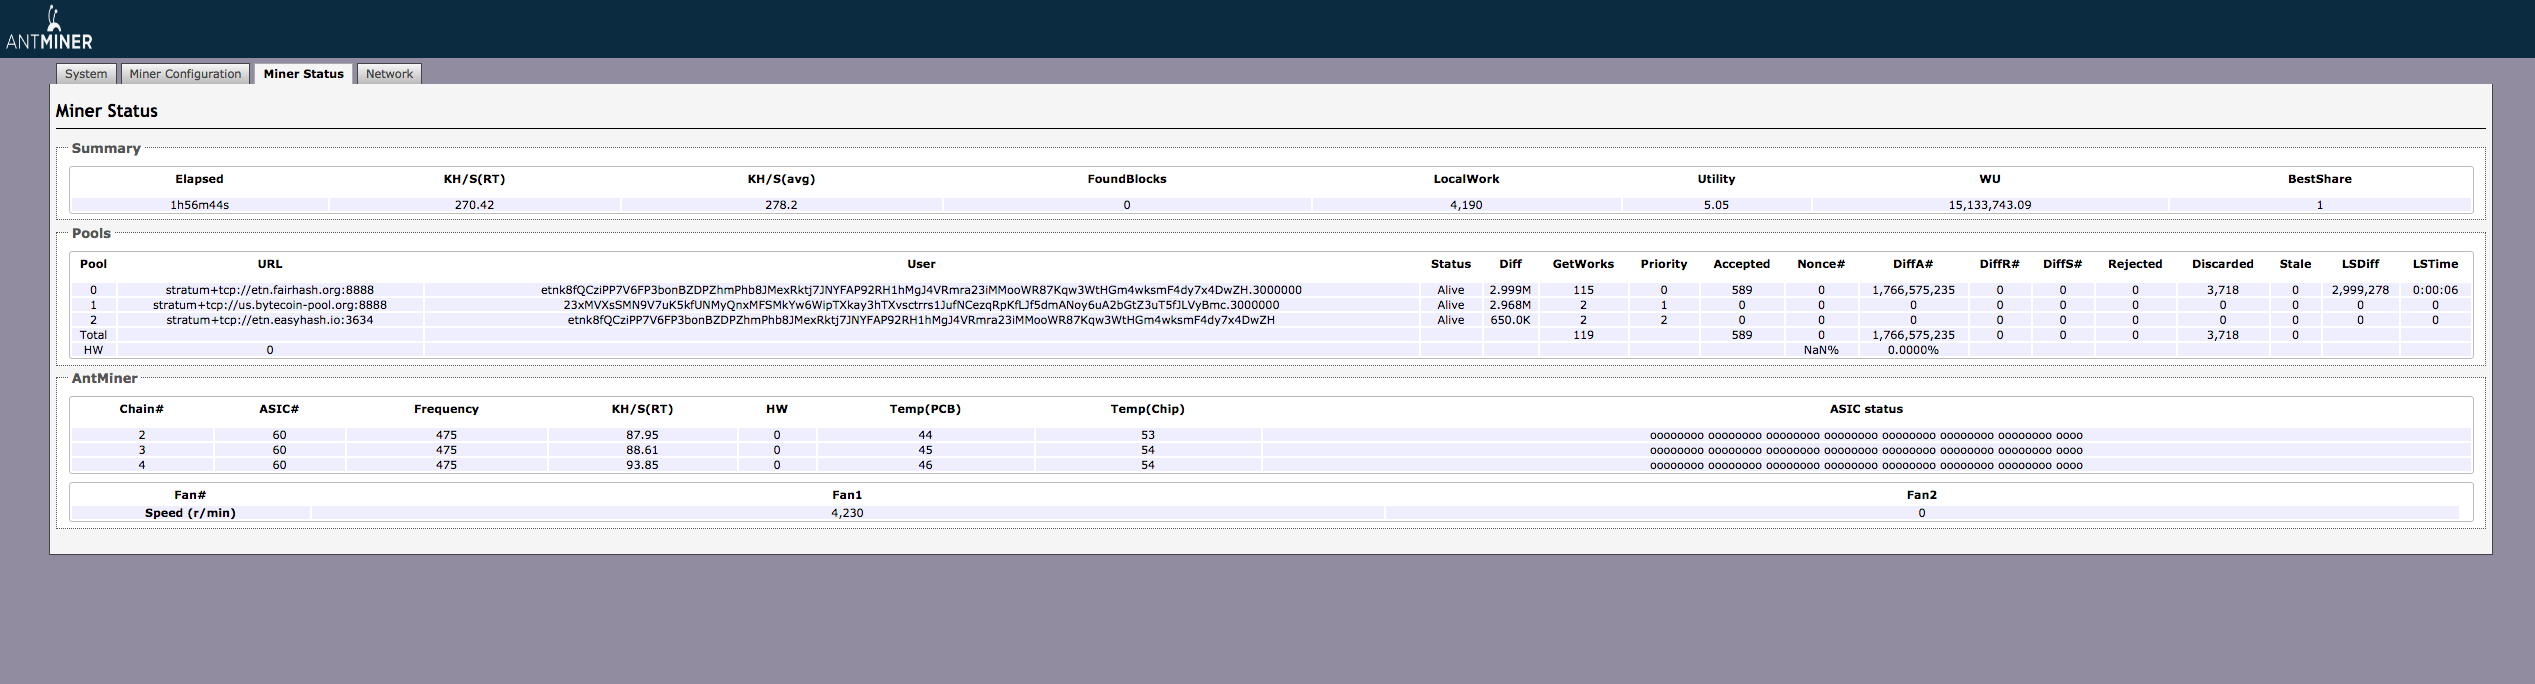
Task: Click the 'Discarded' column header
Action: pyautogui.click(x=2223, y=264)
